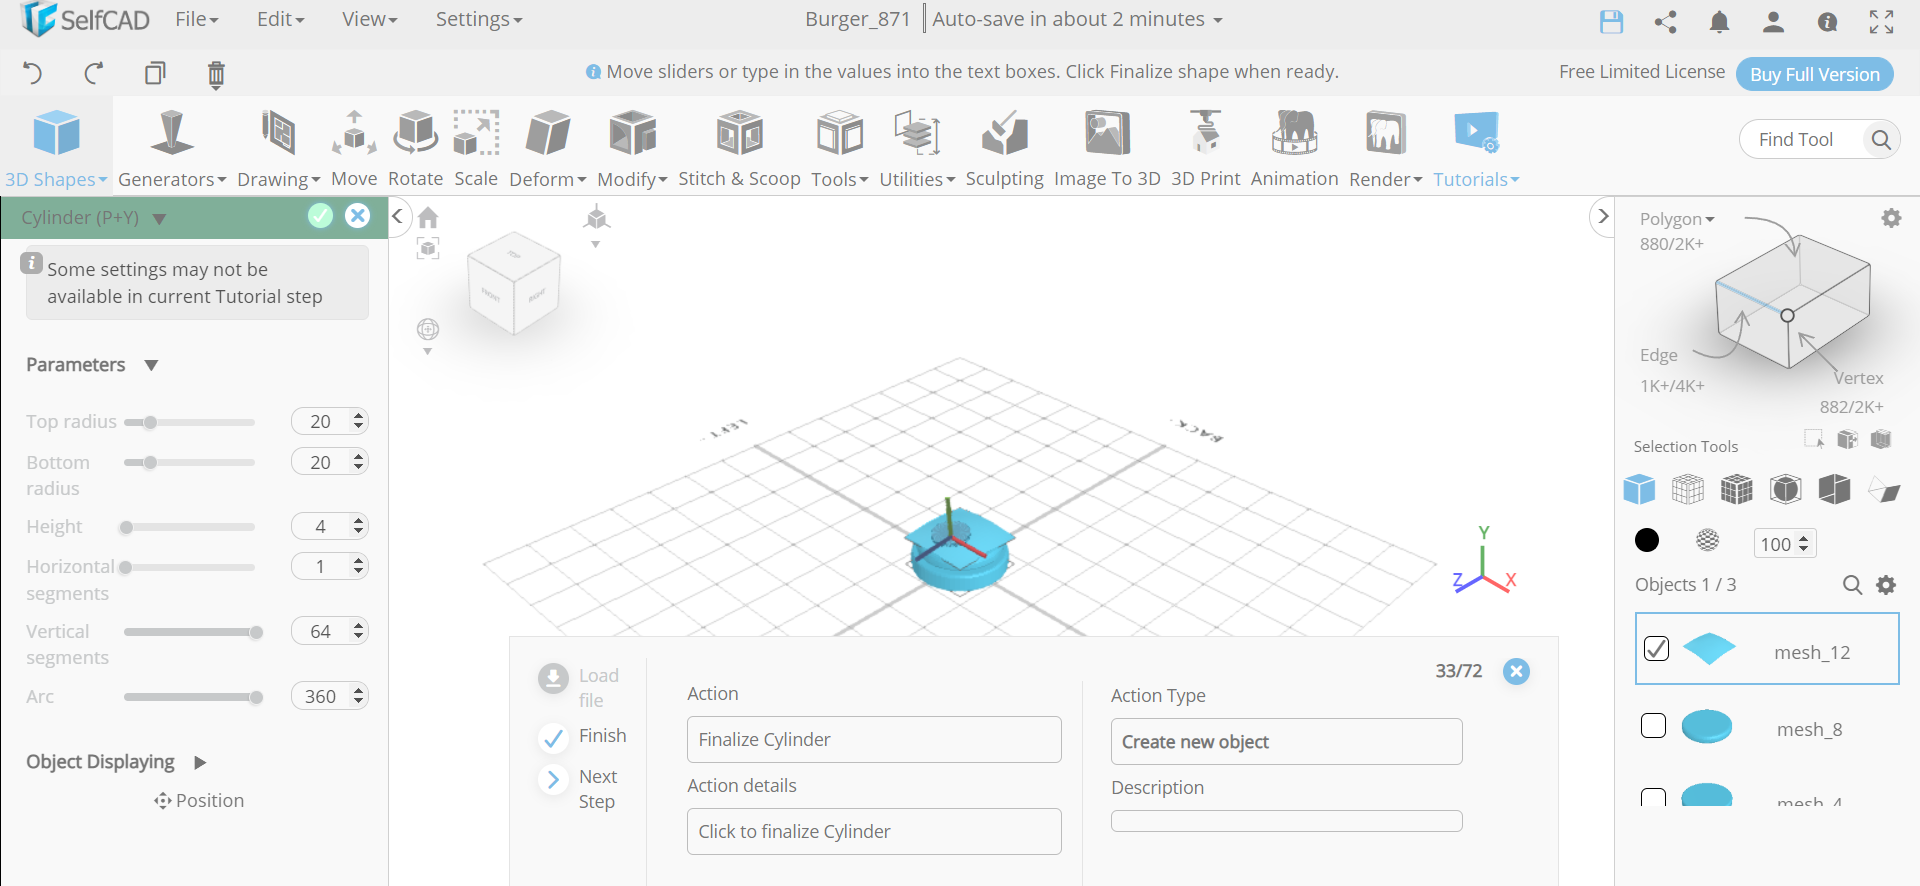Open the user account icon
Viewport: 1920px width, 886px height.
1773,21
